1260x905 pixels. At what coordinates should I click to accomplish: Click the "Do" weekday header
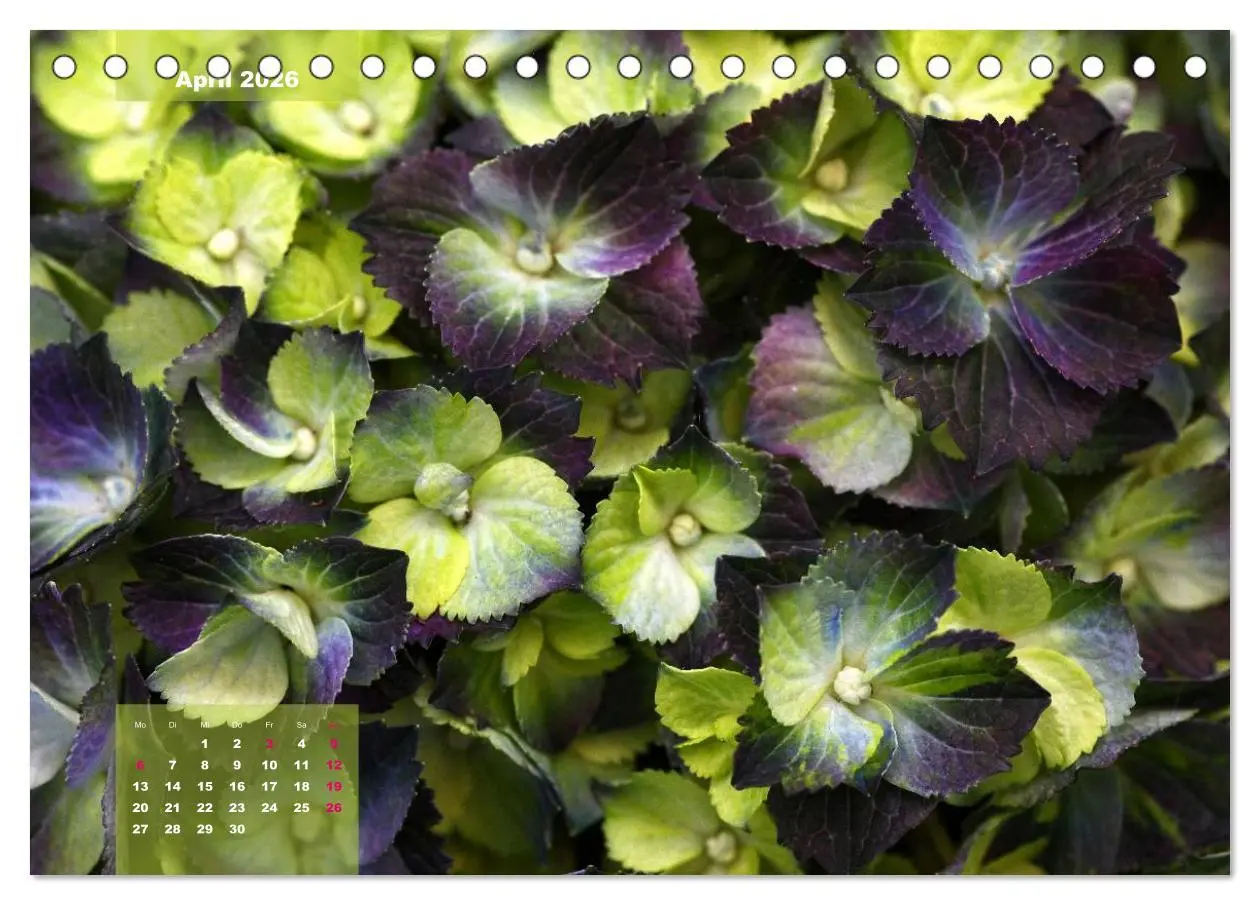pyautogui.click(x=237, y=725)
